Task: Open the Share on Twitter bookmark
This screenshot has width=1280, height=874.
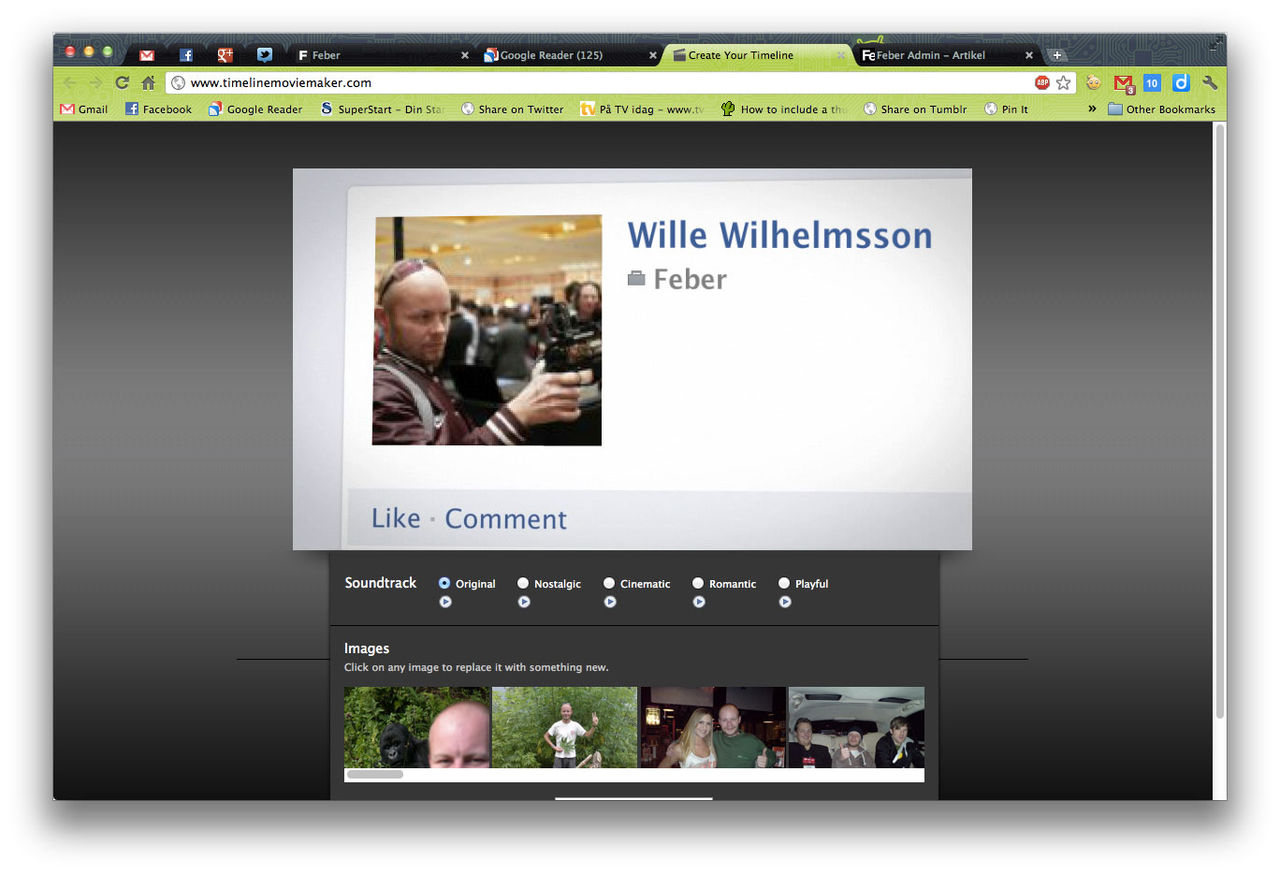Action: pos(512,109)
